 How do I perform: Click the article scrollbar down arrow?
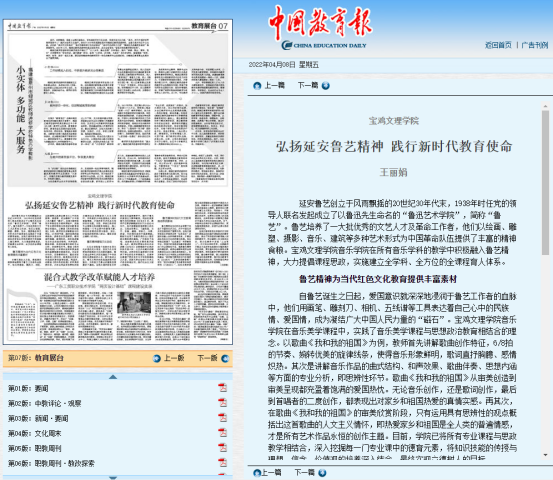(545, 455)
